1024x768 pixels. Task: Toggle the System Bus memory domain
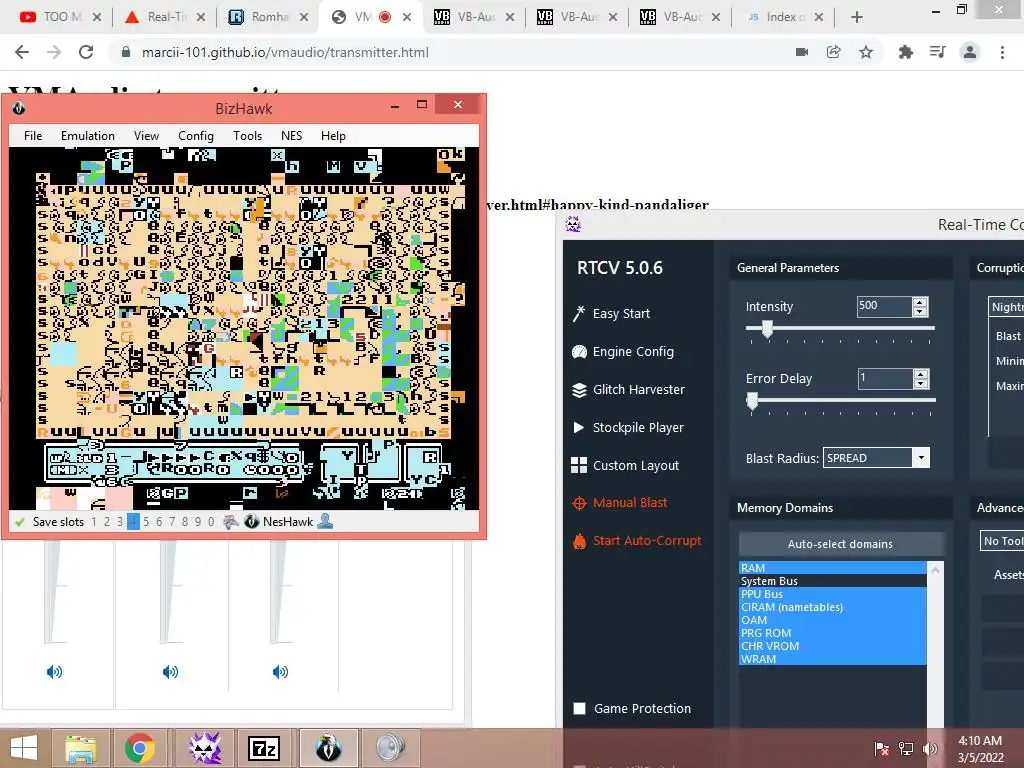[x=833, y=581]
